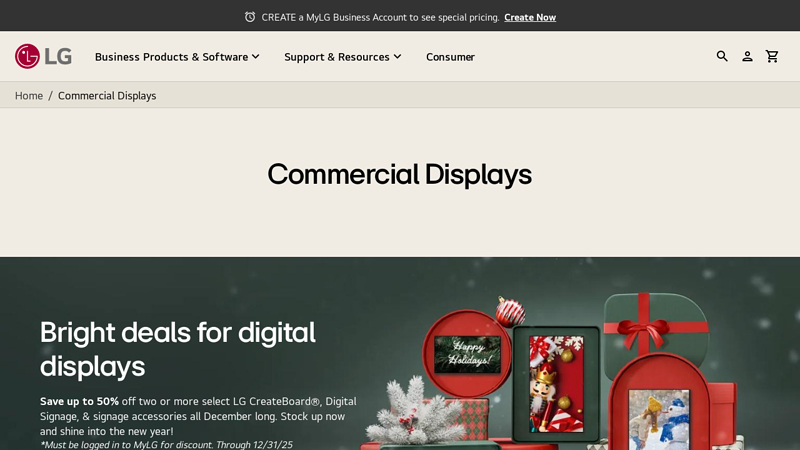Click the LG logo
The width and height of the screenshot is (800, 450).
43,56
